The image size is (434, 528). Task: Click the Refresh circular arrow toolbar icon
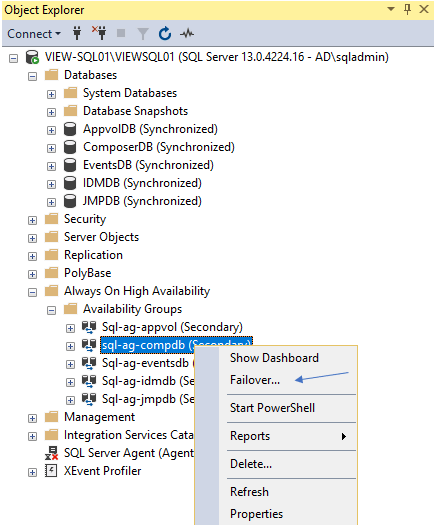point(165,34)
